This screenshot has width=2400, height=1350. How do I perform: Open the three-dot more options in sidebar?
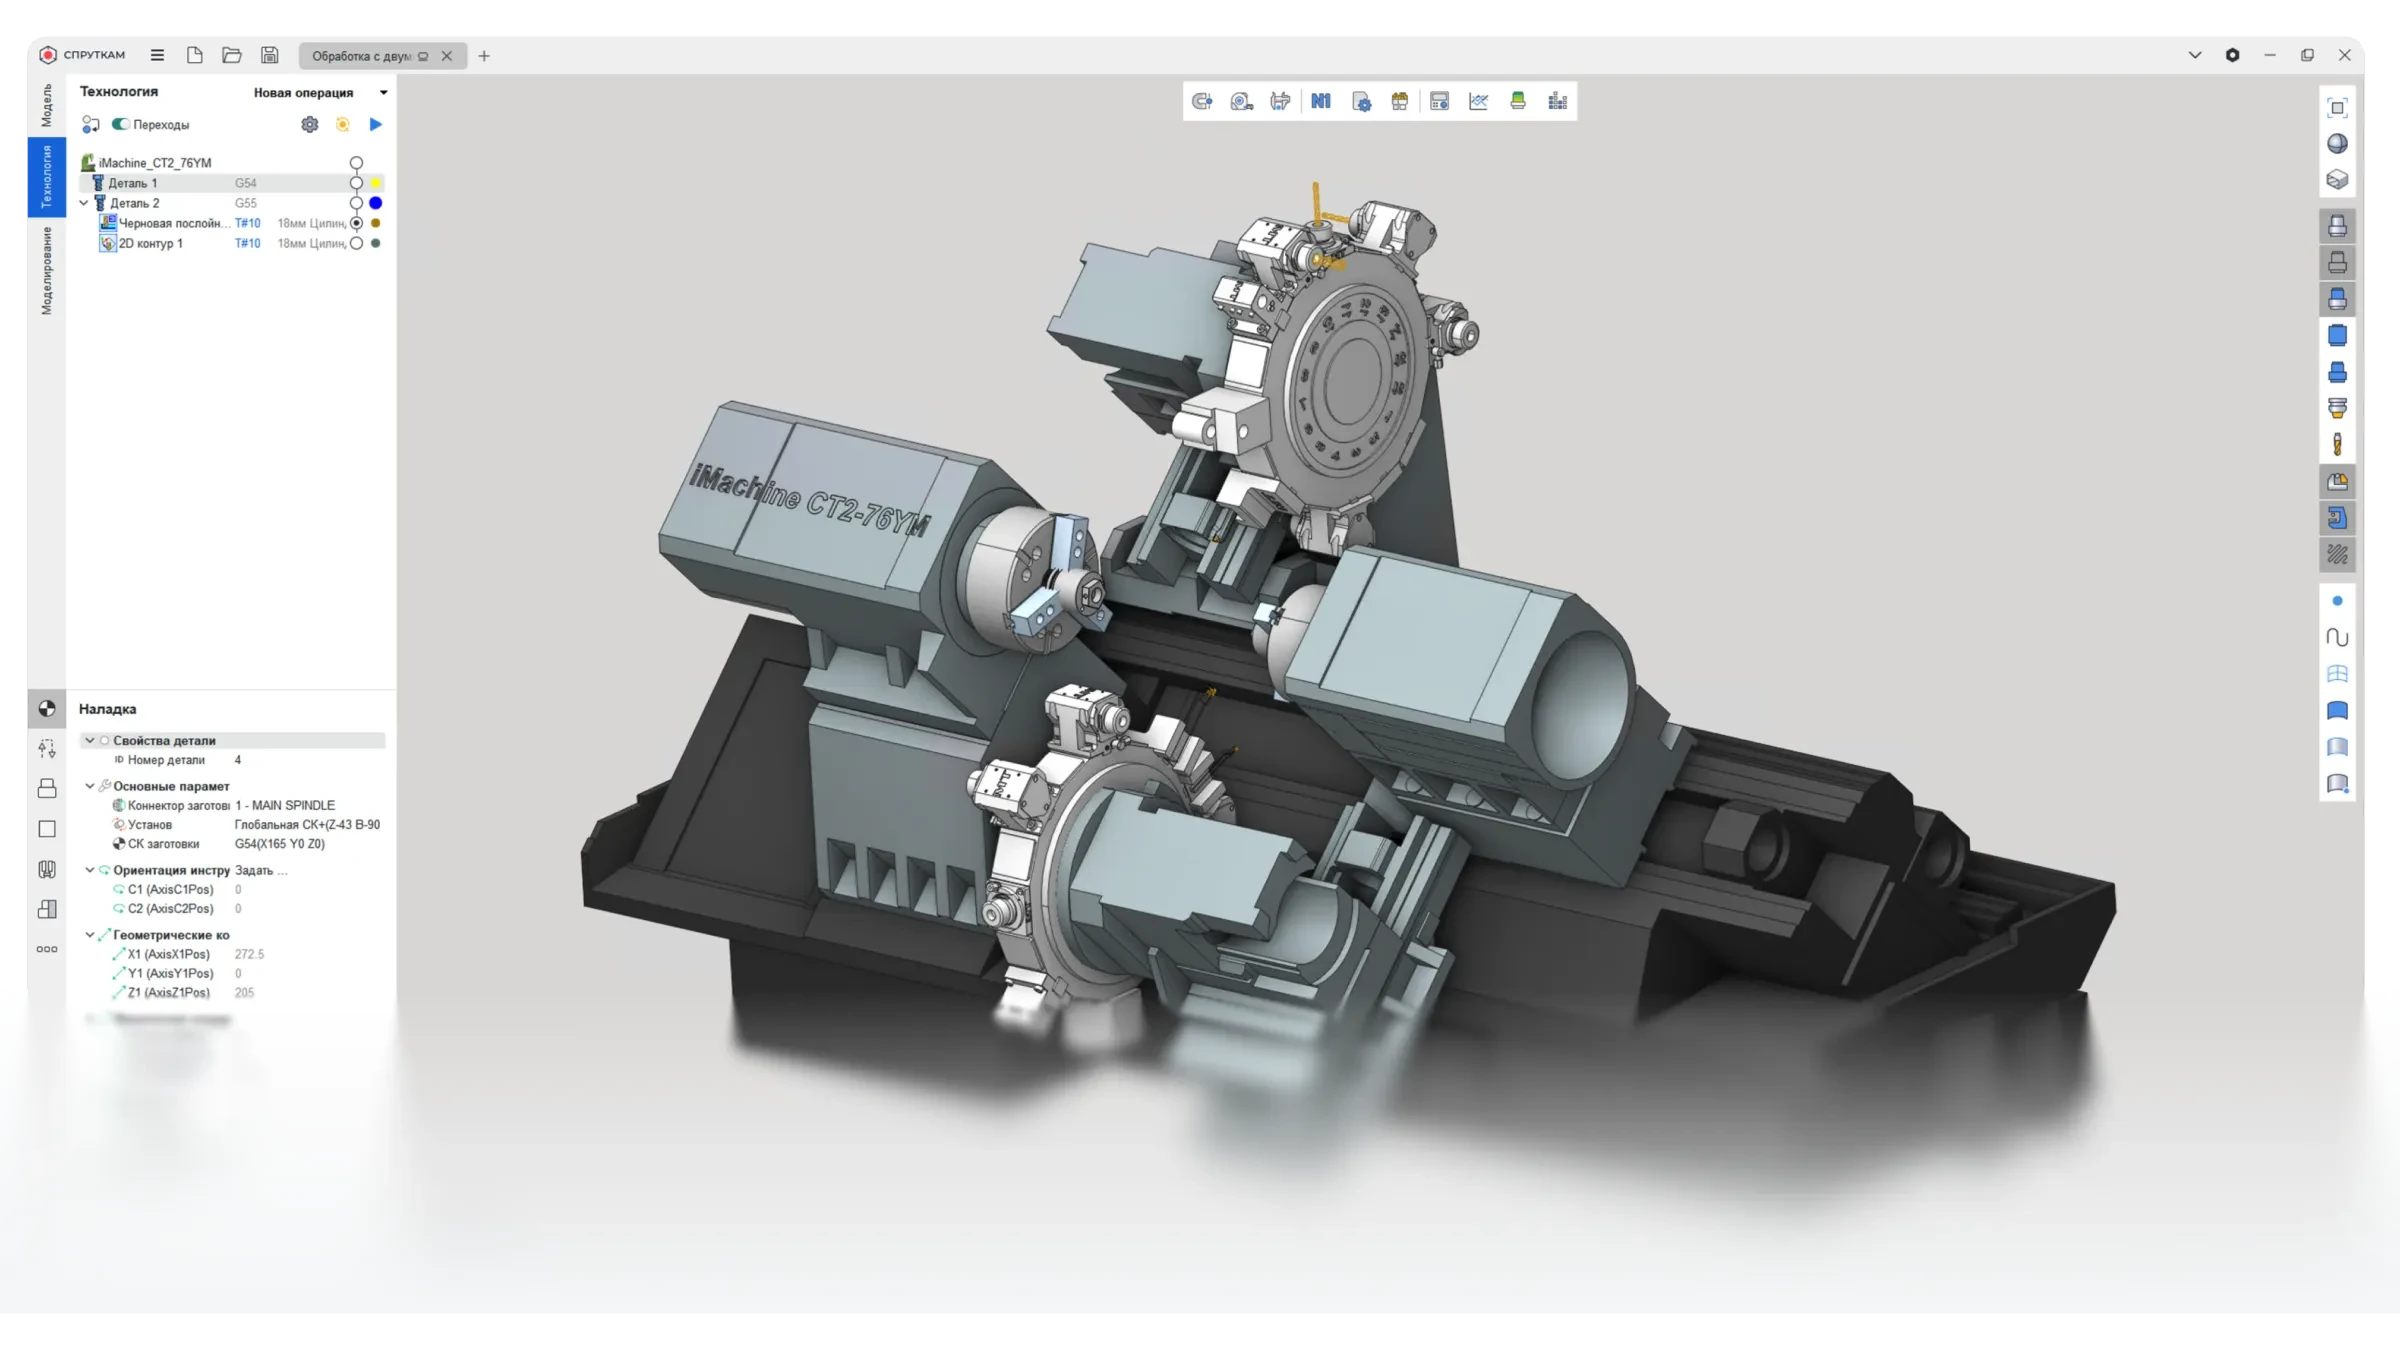47,949
